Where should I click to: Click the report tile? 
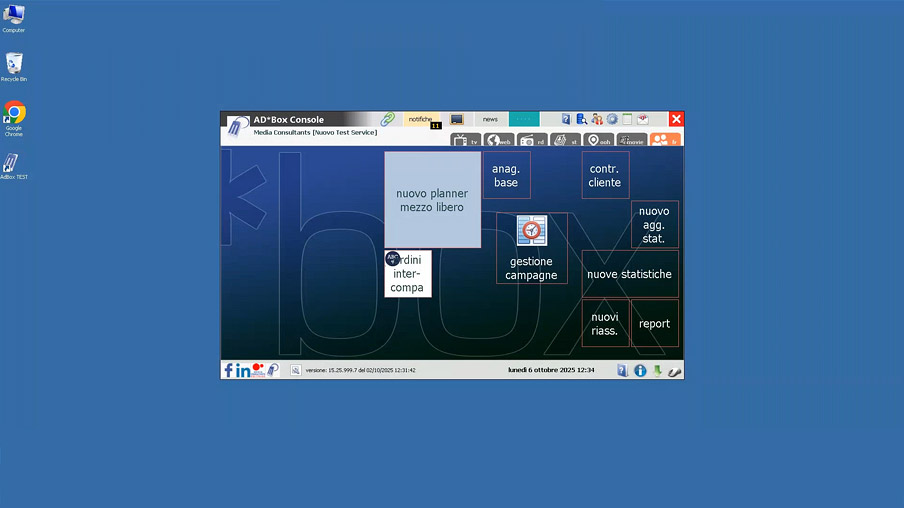point(655,323)
